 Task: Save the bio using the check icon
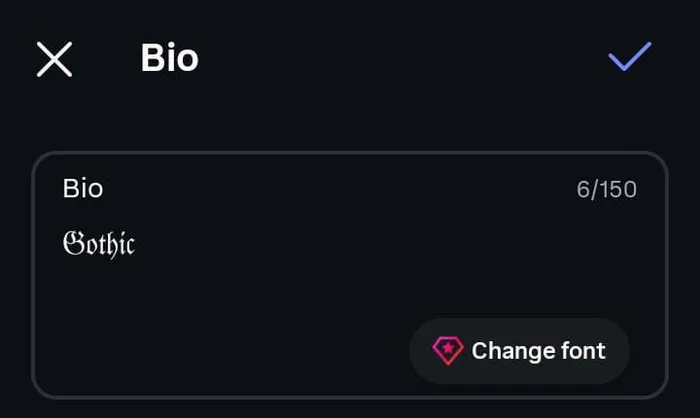tap(629, 56)
